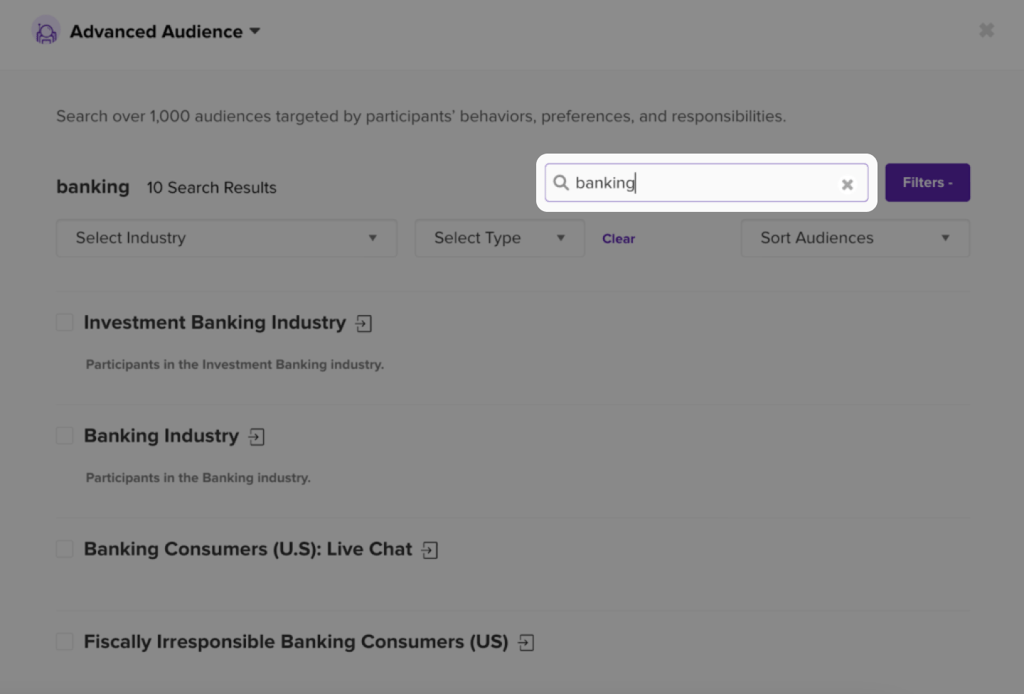The width and height of the screenshot is (1024, 694).
Task: Open details icon beside Banking Industry
Action: click(257, 437)
